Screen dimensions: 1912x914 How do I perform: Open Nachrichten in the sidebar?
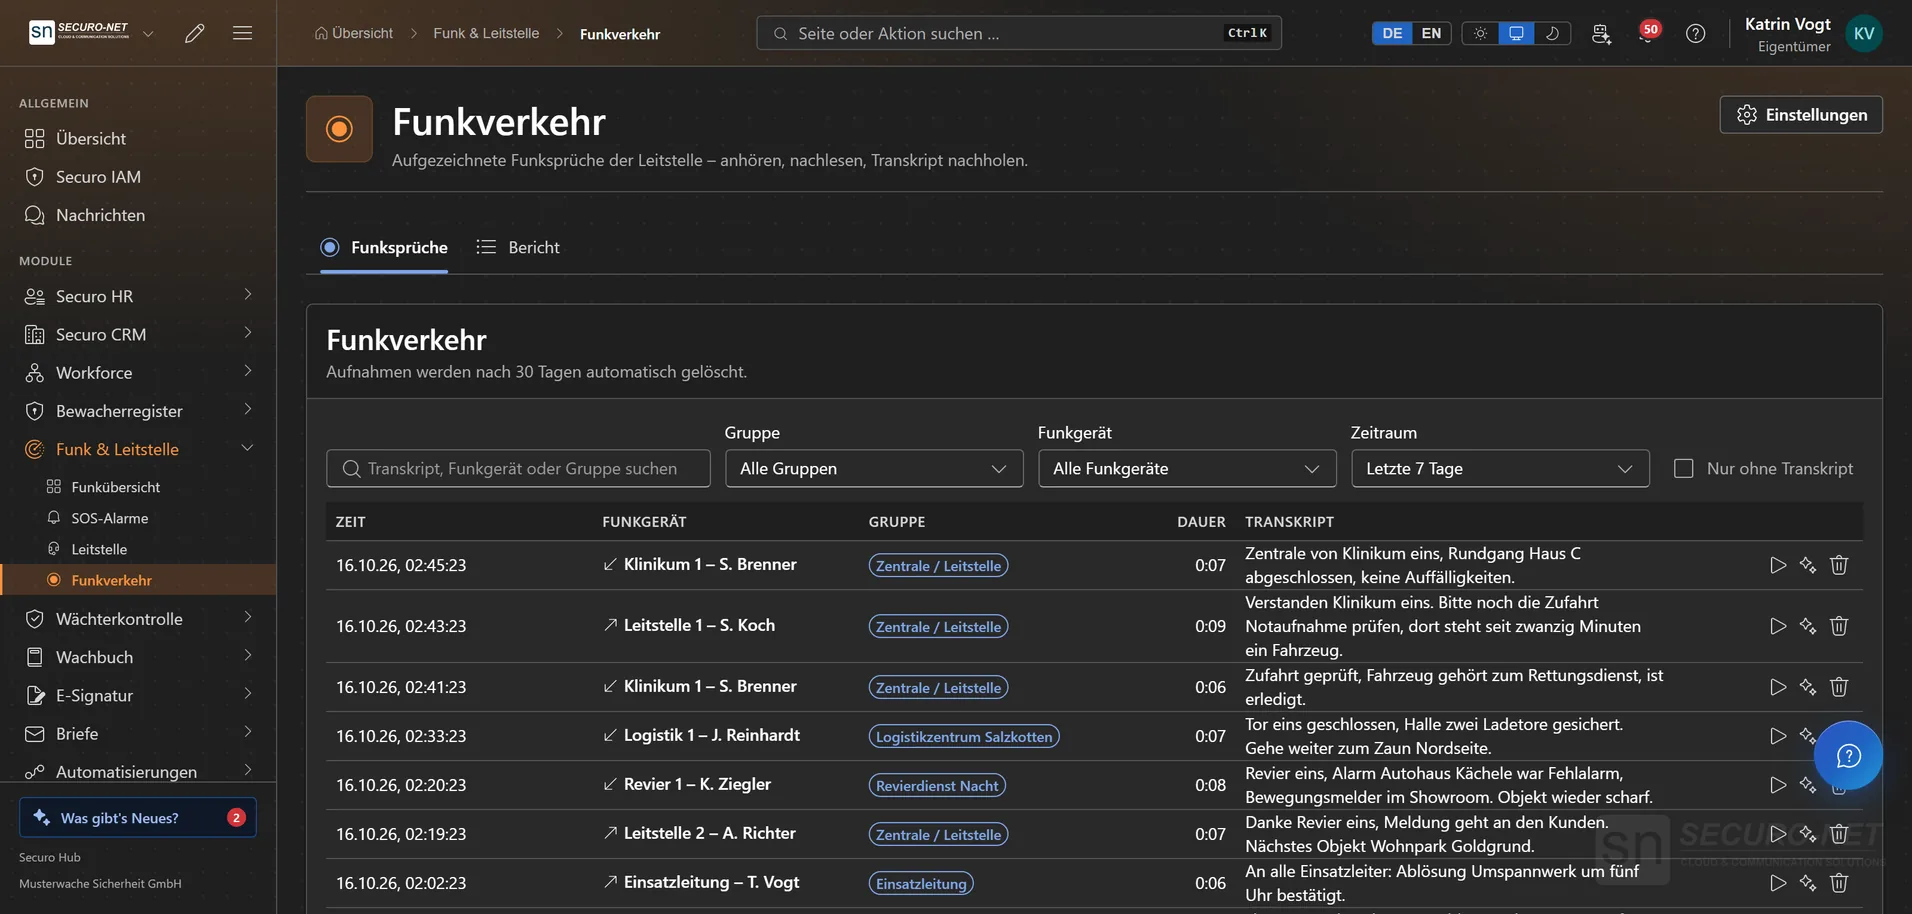click(x=138, y=215)
